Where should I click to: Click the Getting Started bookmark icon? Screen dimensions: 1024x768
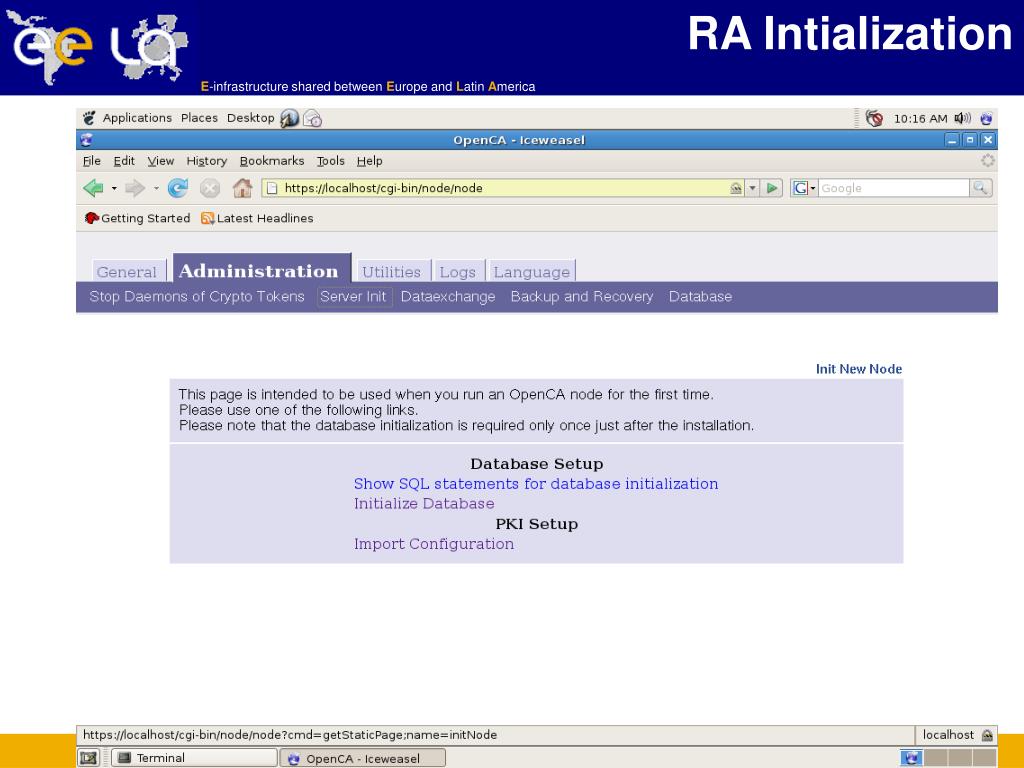click(x=91, y=218)
